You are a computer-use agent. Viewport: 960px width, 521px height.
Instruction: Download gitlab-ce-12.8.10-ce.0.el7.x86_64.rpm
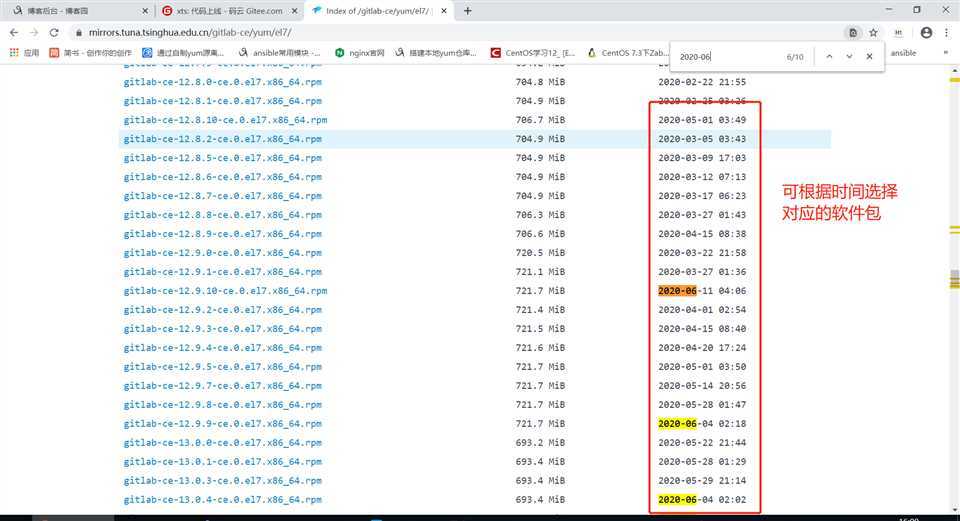(225, 120)
